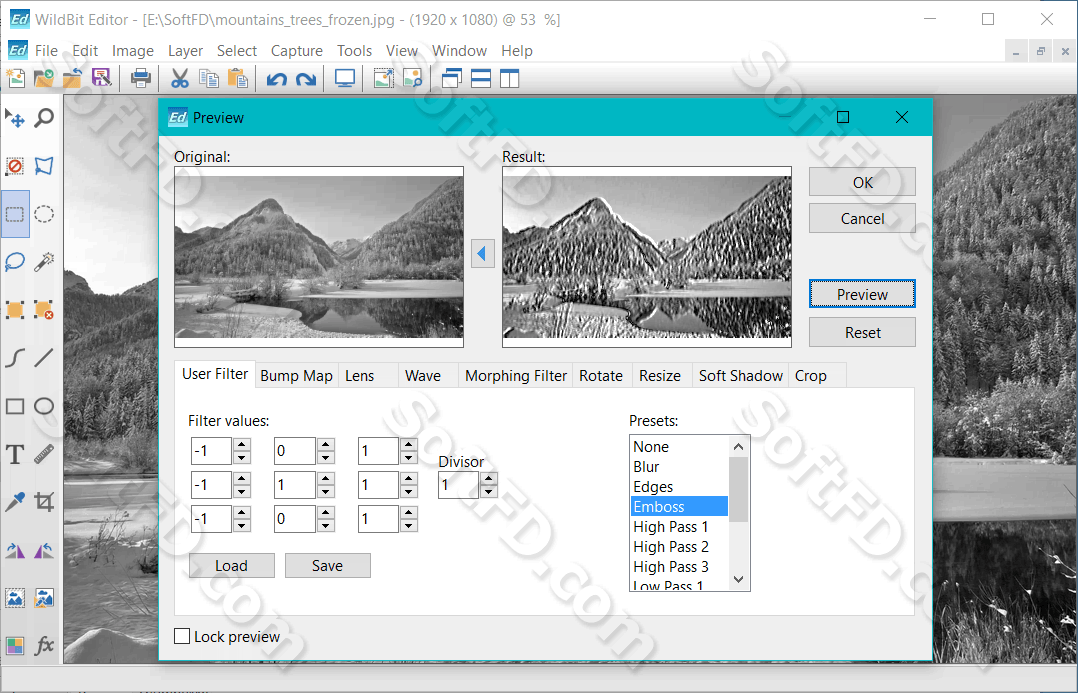1078x693 pixels.
Task: Click the Load filter button
Action: (232, 565)
